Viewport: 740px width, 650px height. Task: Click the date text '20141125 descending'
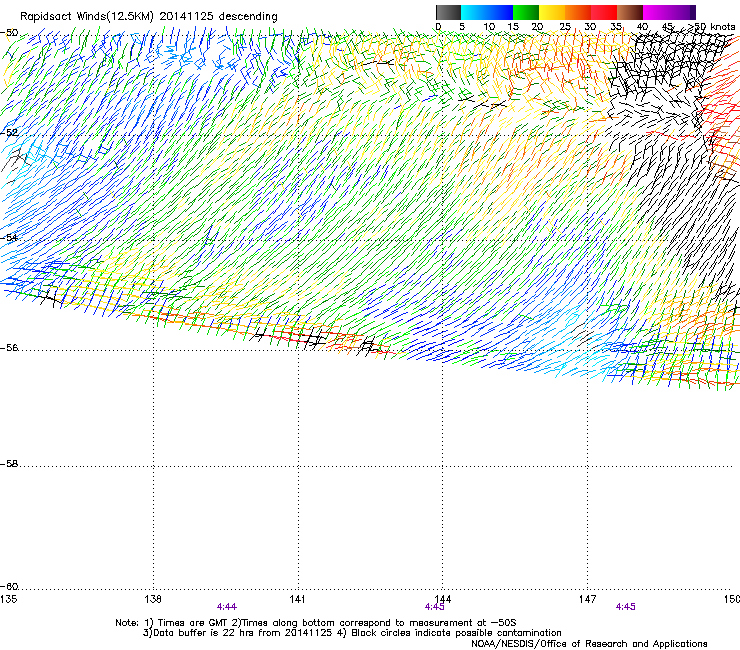click(219, 17)
